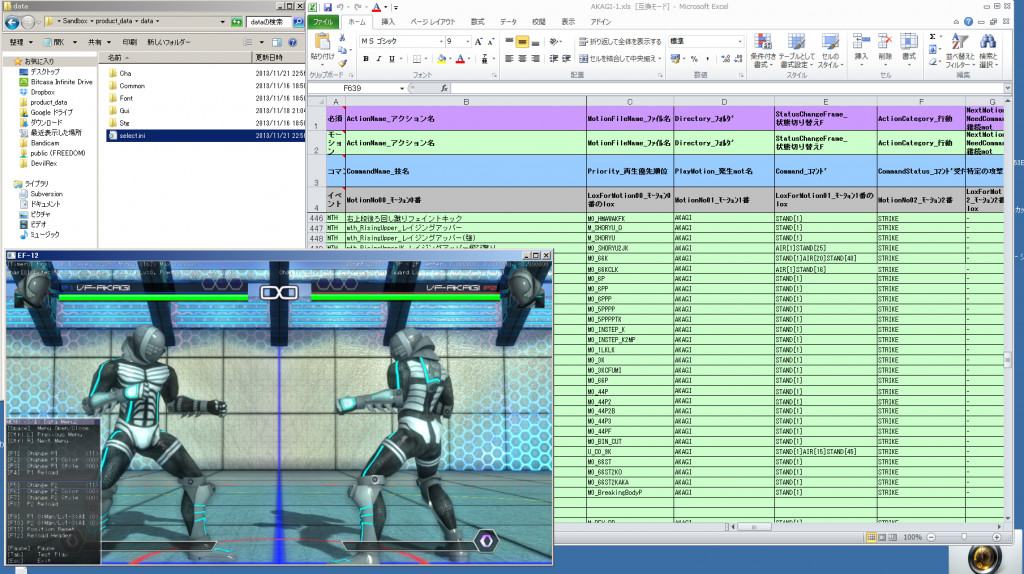Apply center horizontal alignment
Screen dimensions: 1024x574
(522, 59)
